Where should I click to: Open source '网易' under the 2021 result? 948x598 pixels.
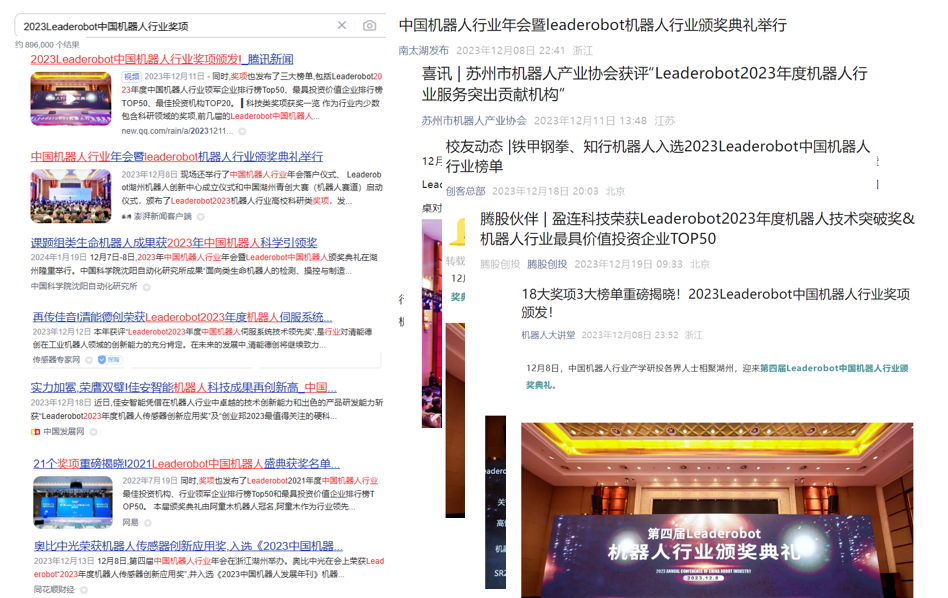click(x=131, y=522)
